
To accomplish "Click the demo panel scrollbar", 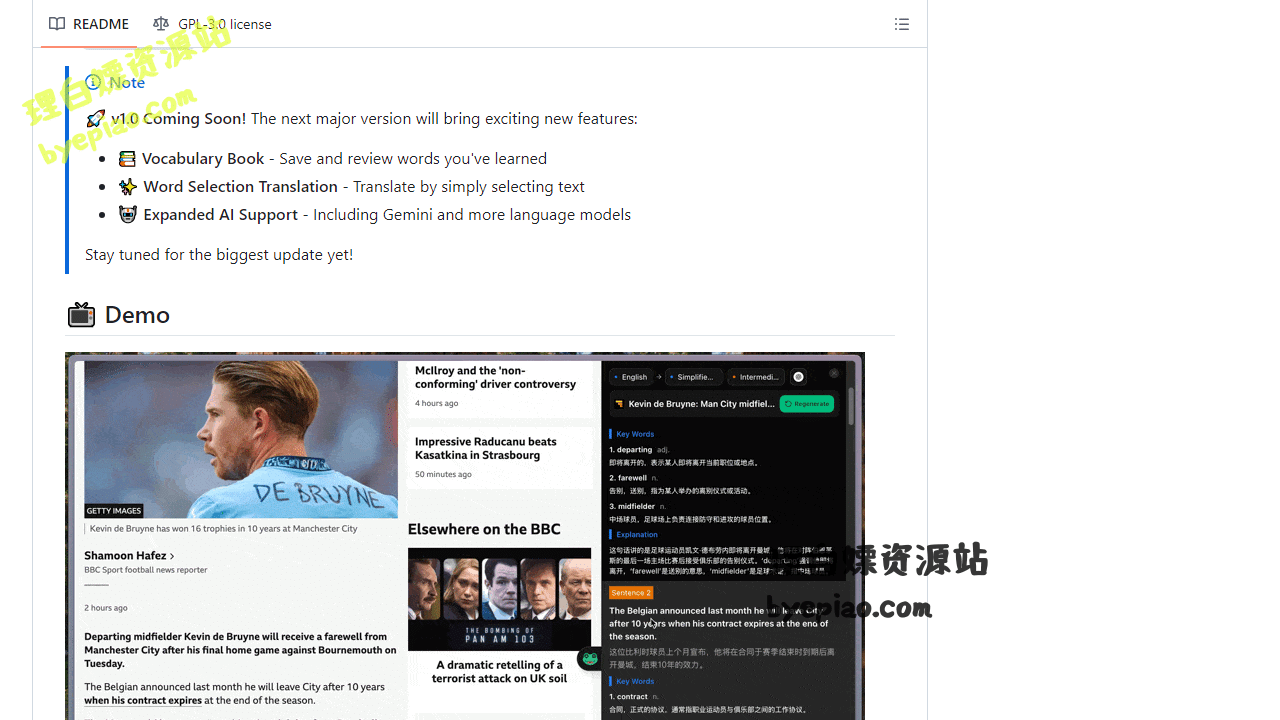I will [851, 408].
